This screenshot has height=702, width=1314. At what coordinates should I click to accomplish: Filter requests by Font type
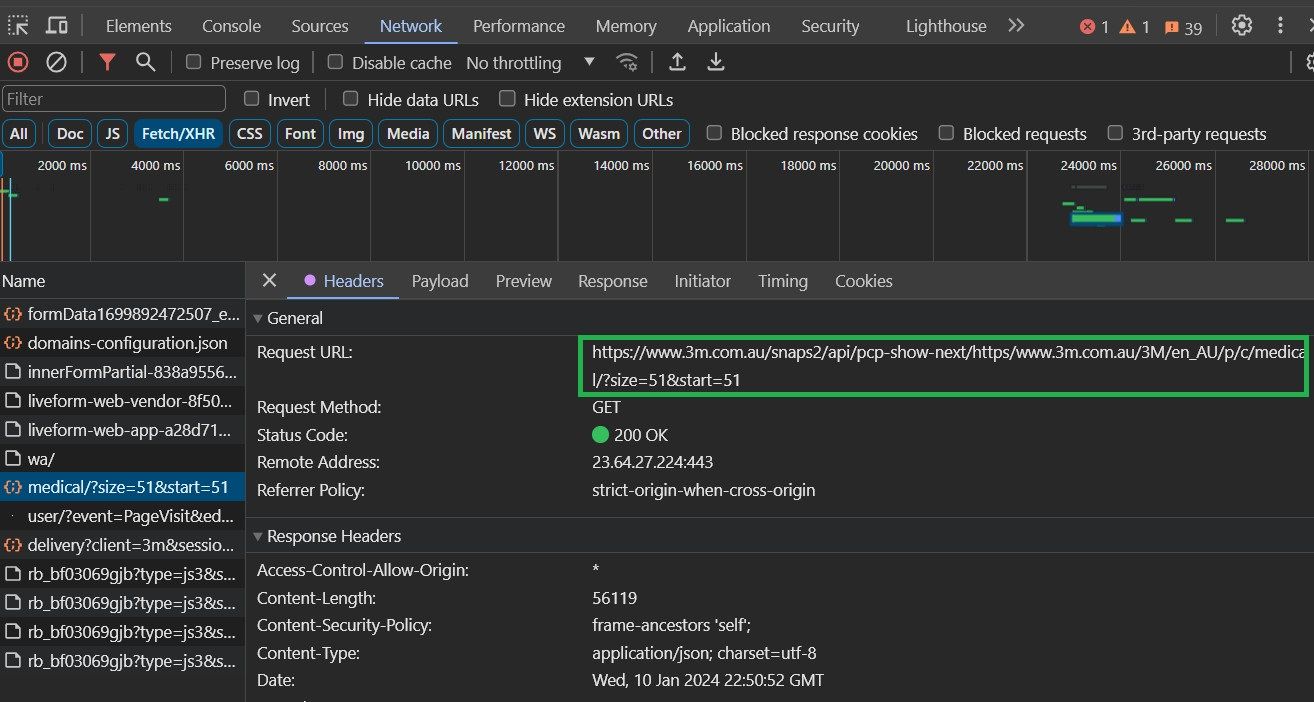(x=300, y=133)
